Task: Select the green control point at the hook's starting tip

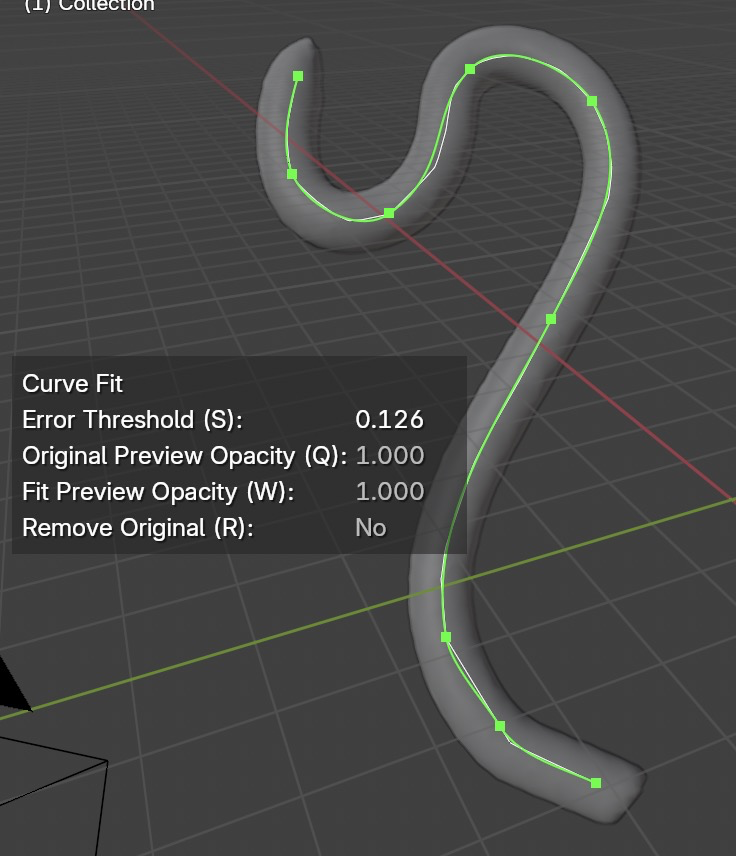Action: tap(298, 76)
